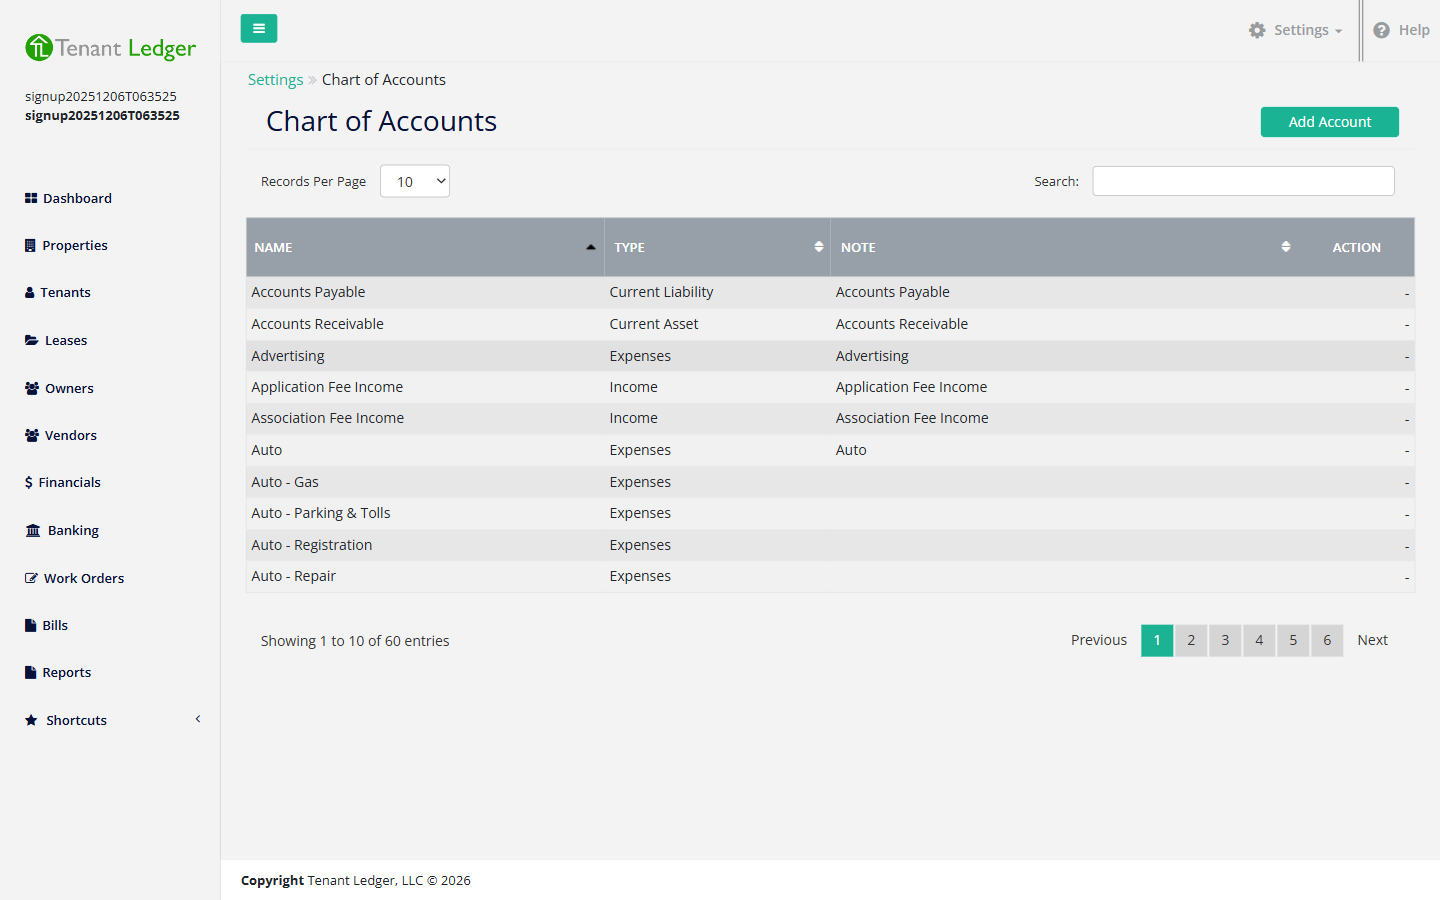Go to page 3 of accounts
This screenshot has height=900, width=1440.
pos(1225,640)
